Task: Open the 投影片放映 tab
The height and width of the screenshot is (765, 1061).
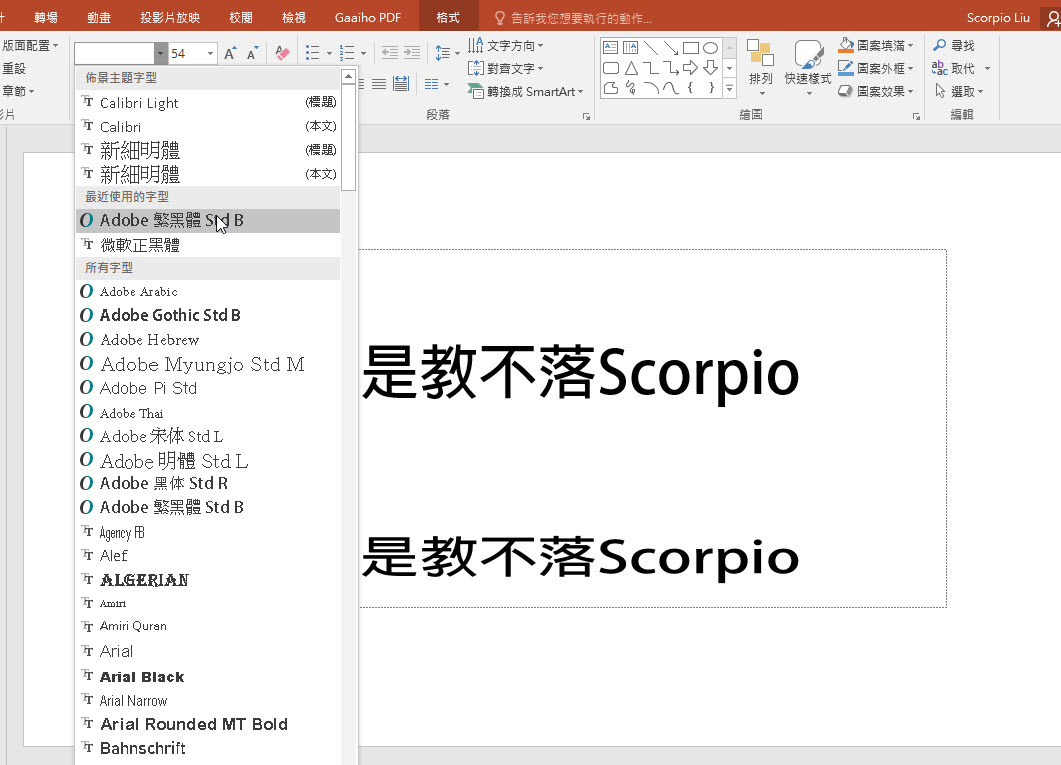Action: (x=170, y=18)
